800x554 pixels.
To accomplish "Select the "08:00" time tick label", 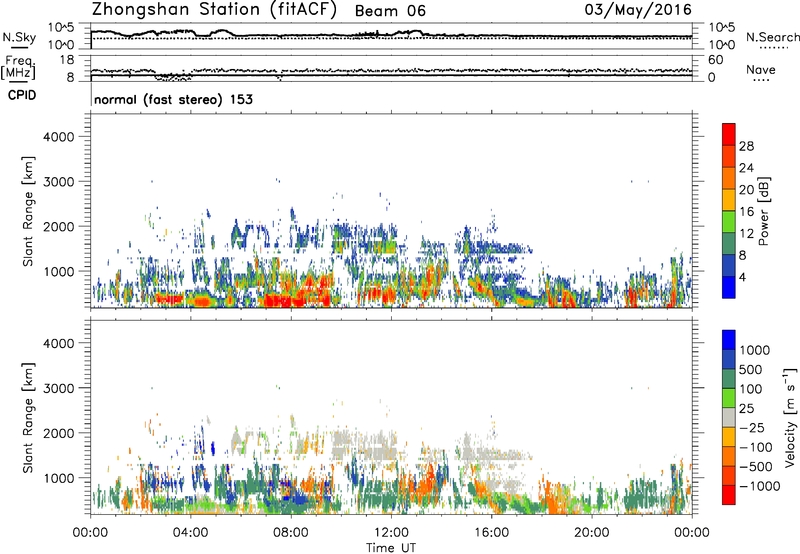I will click(x=291, y=533).
